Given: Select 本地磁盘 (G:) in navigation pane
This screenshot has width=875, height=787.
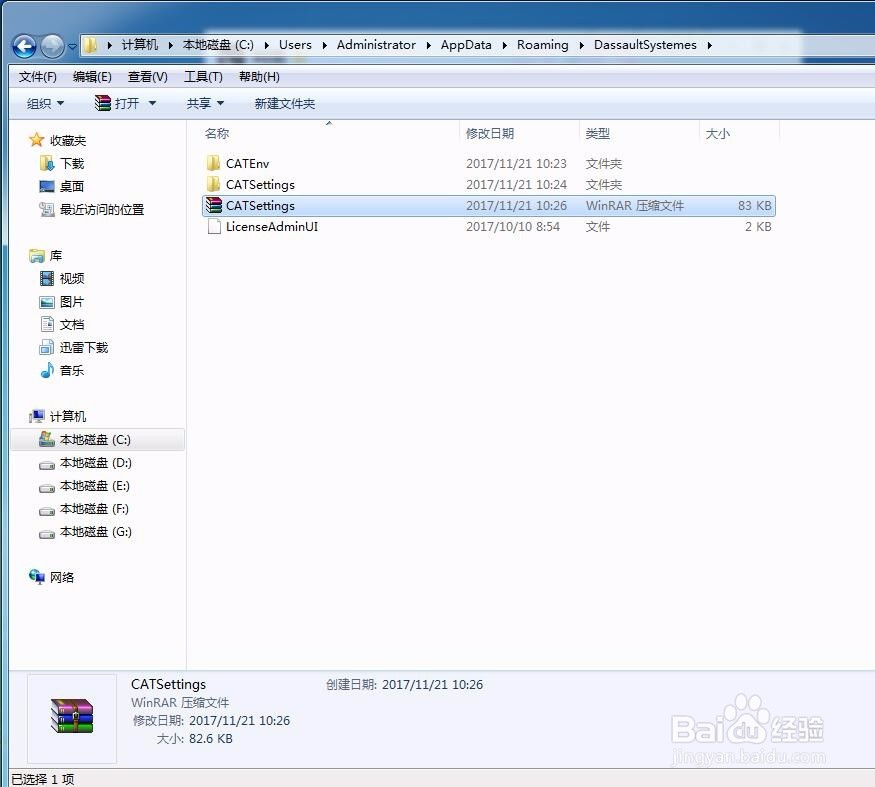Looking at the screenshot, I should point(95,531).
